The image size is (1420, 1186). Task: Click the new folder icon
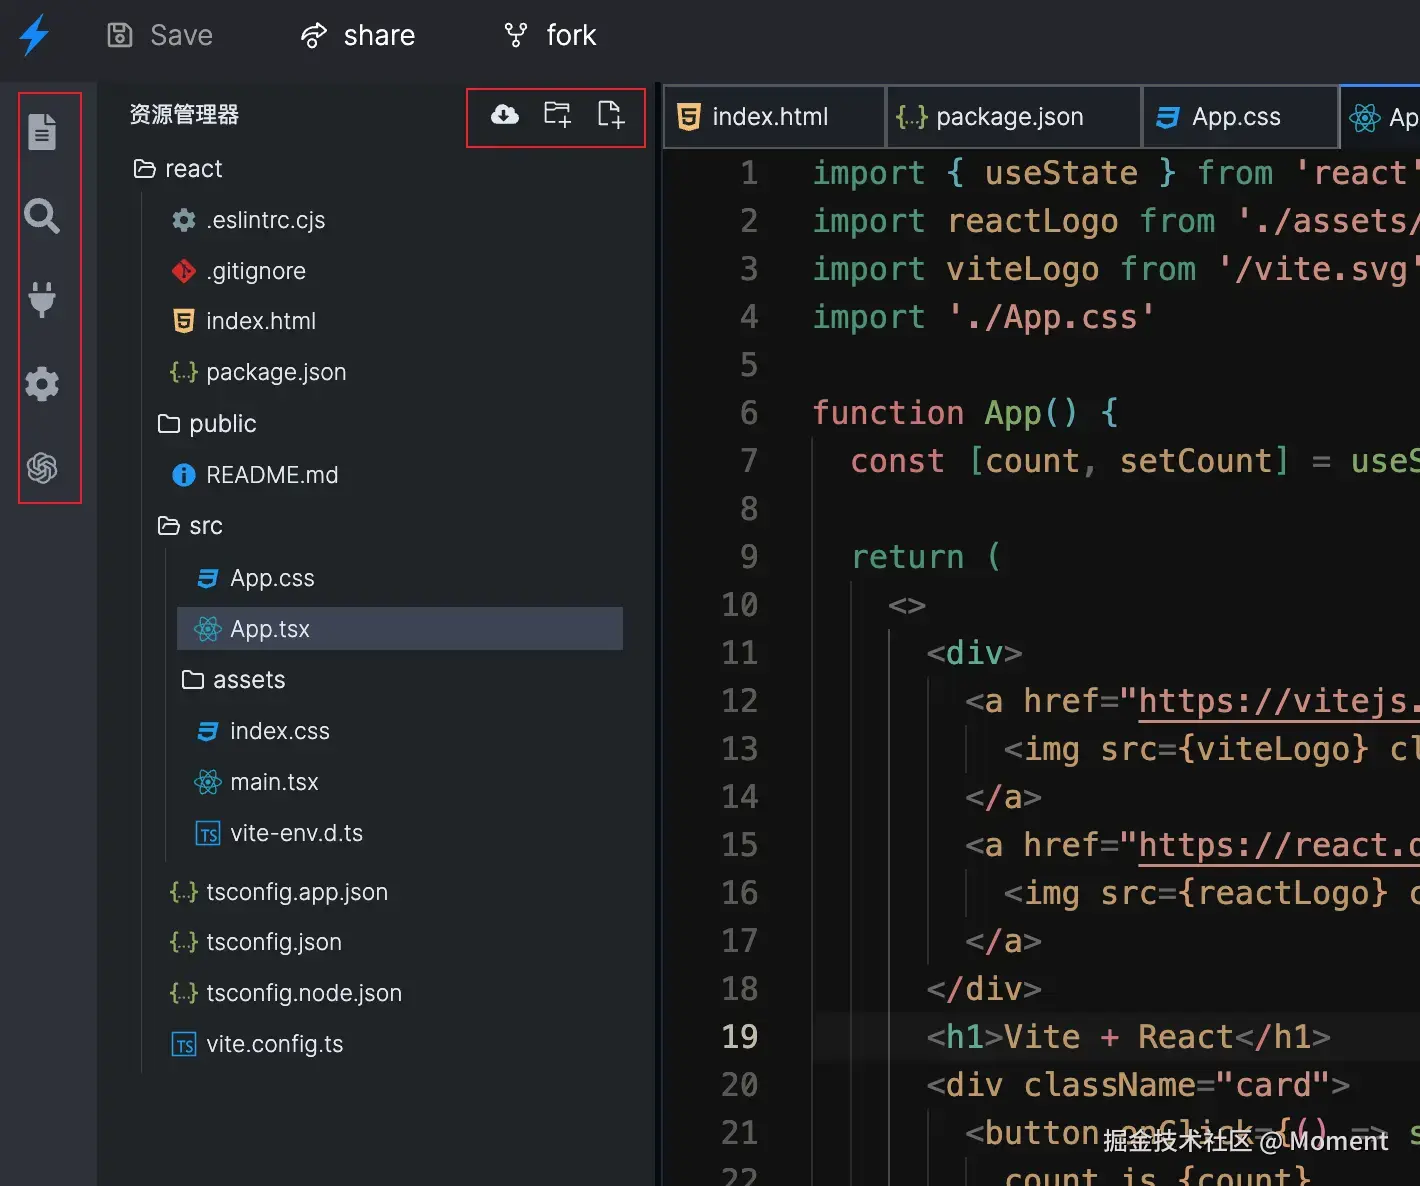[557, 114]
